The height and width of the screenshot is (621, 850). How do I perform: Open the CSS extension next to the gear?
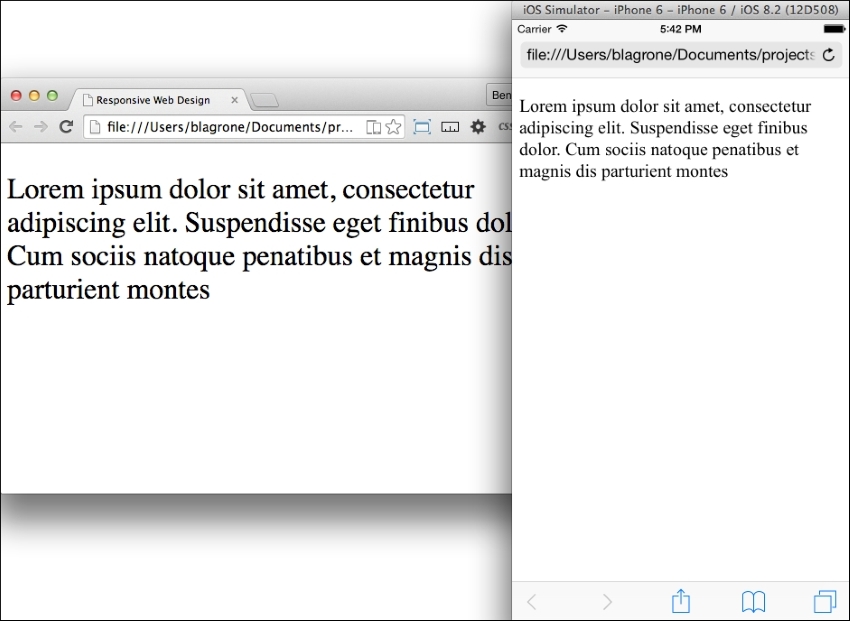click(504, 126)
